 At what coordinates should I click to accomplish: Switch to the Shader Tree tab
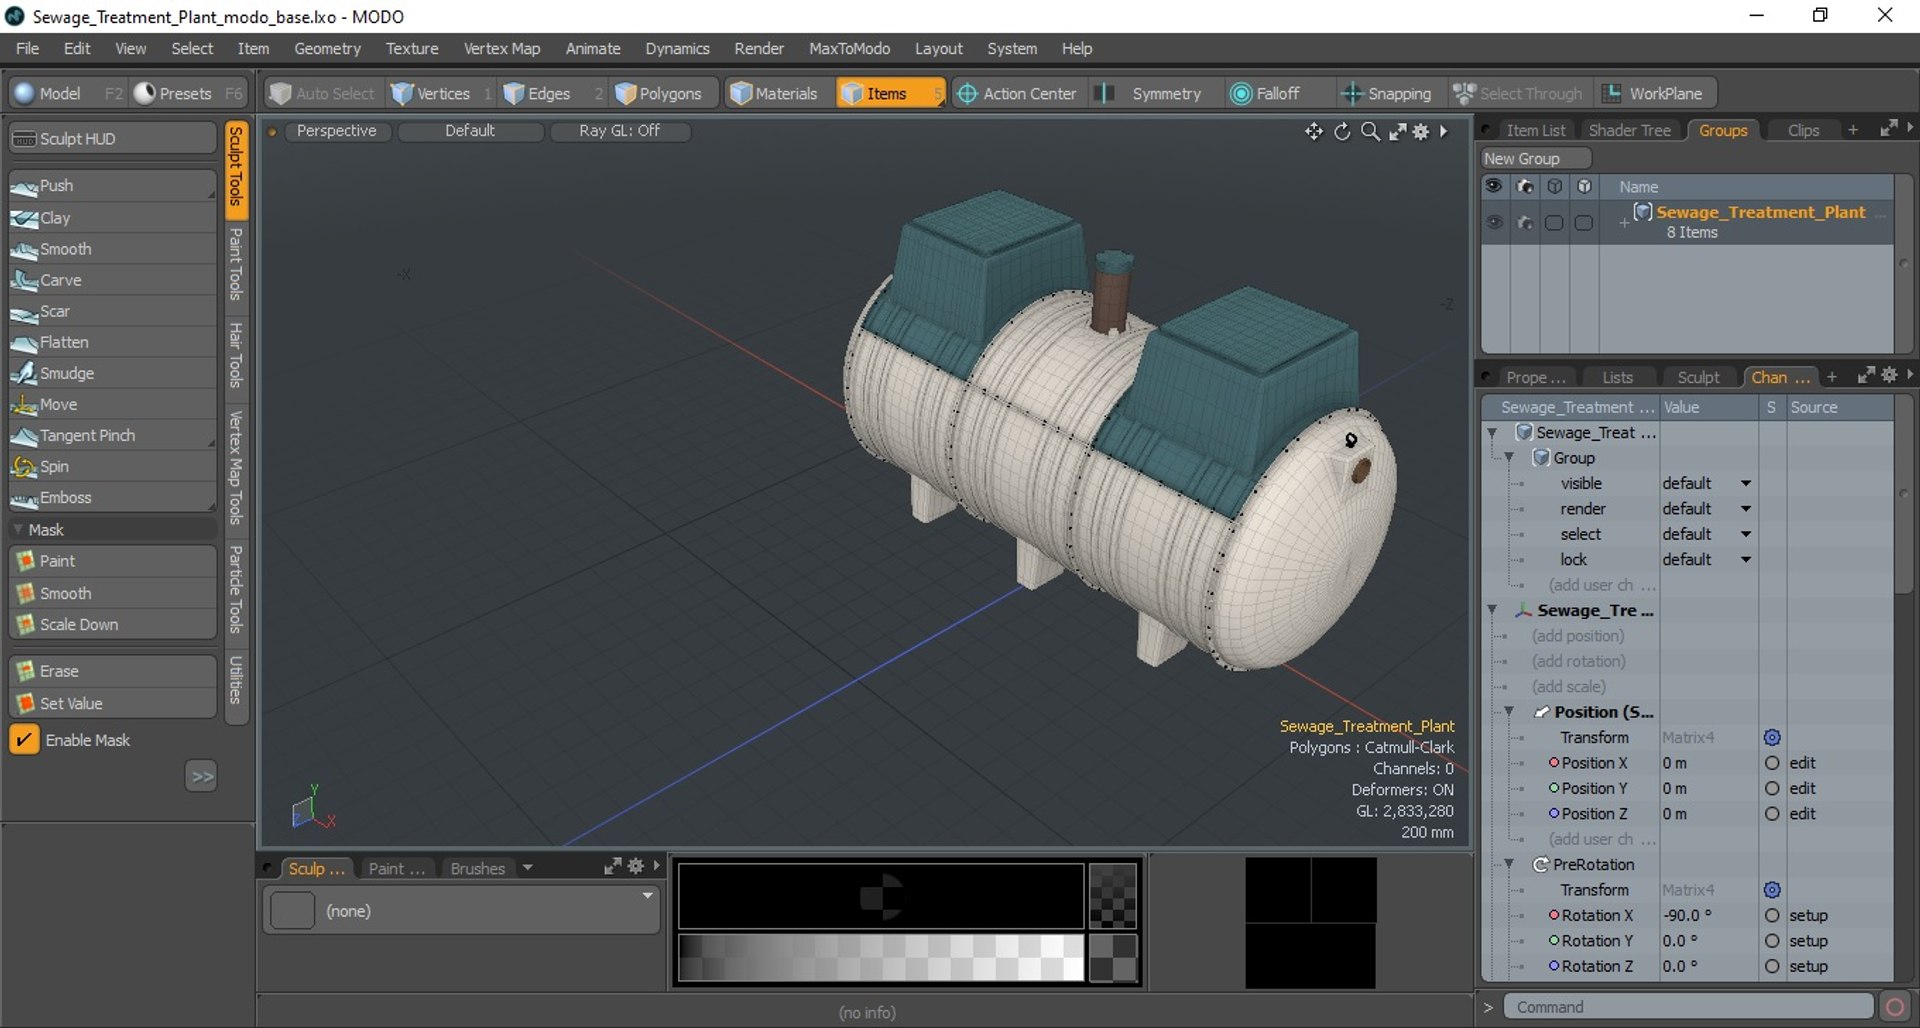pos(1629,130)
